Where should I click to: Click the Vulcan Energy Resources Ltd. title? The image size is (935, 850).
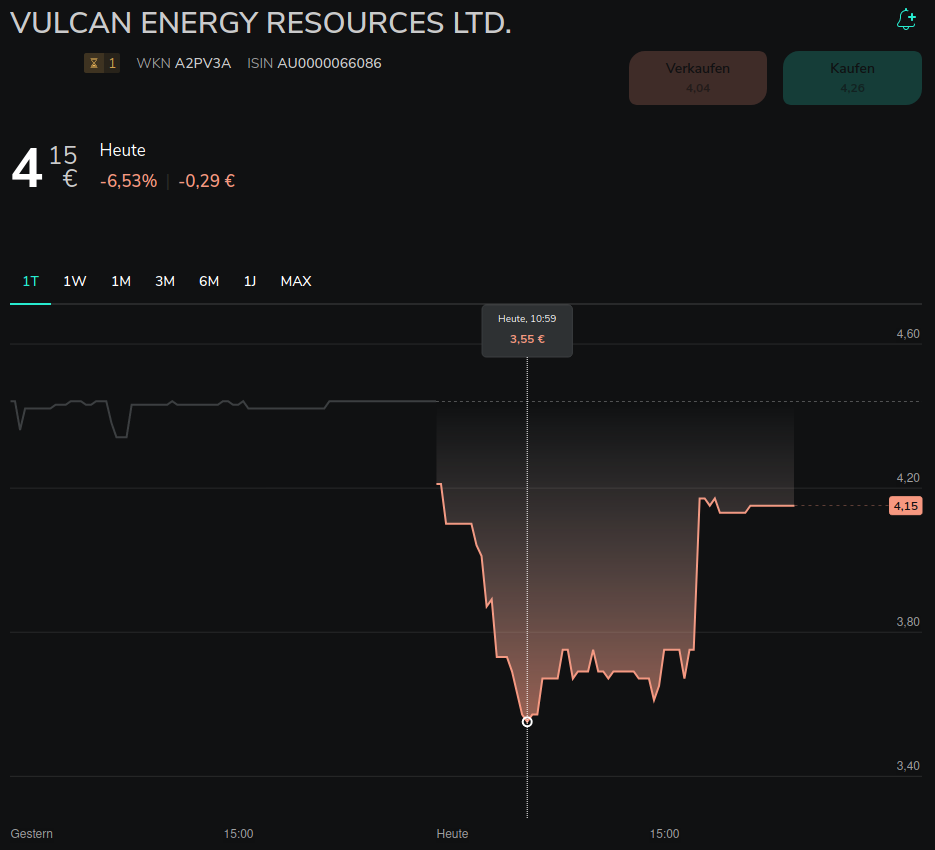tap(261, 23)
